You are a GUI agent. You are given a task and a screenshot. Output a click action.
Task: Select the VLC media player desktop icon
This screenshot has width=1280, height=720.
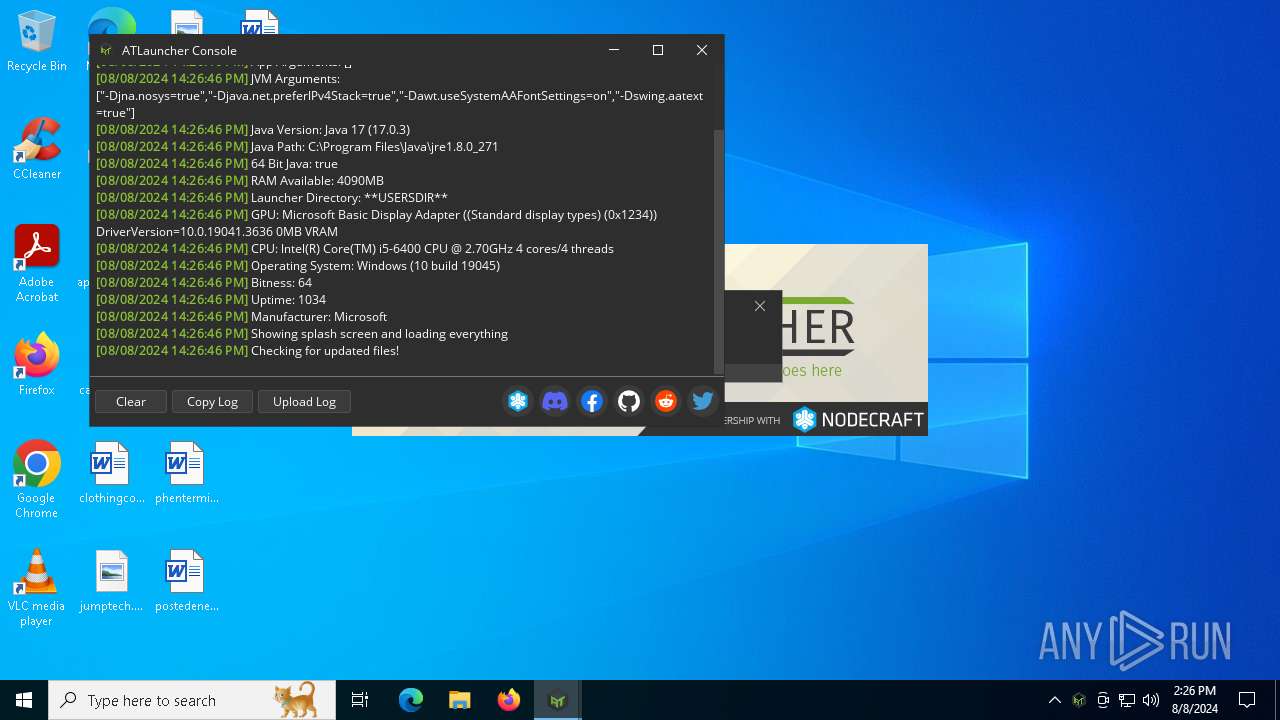pos(37,588)
